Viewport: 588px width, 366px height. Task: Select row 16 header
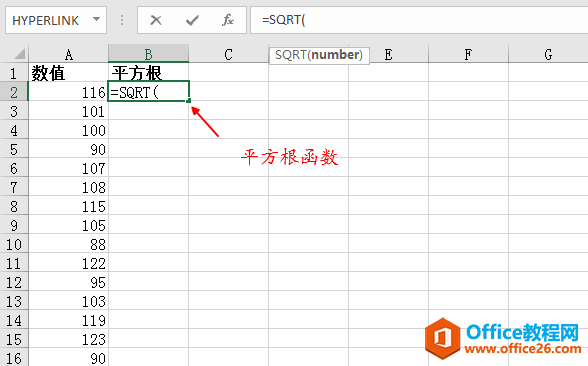pyautogui.click(x=14, y=357)
